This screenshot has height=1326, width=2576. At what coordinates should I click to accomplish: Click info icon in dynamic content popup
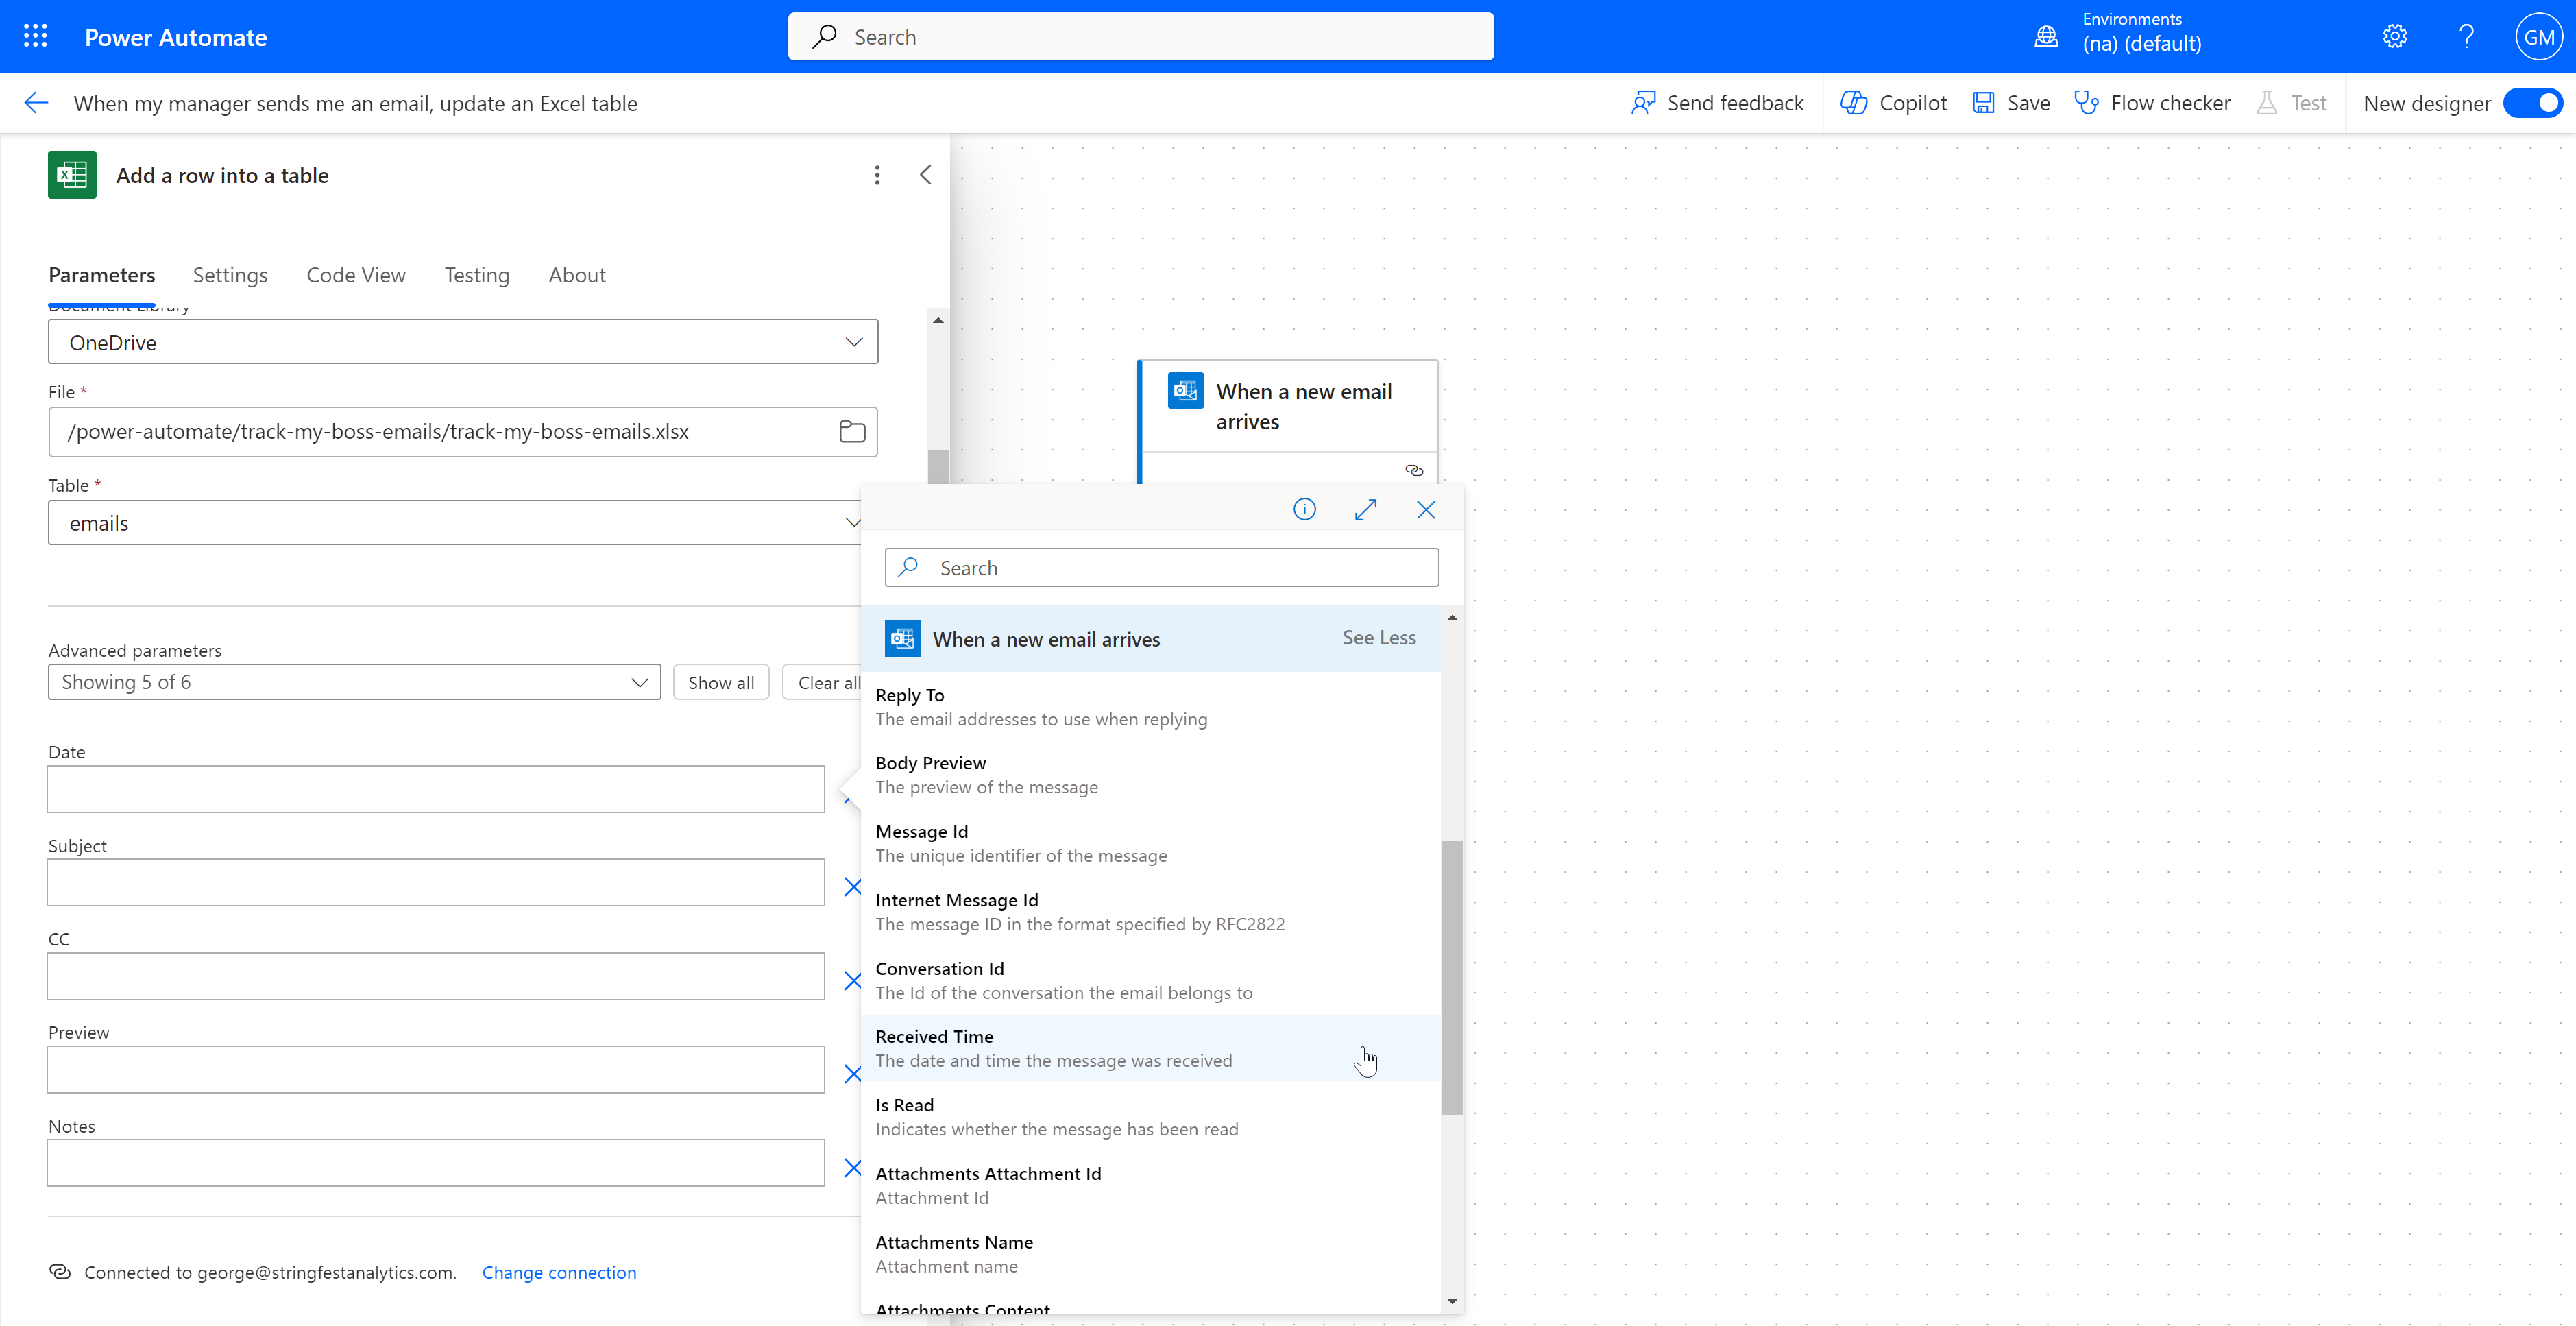click(x=1304, y=510)
